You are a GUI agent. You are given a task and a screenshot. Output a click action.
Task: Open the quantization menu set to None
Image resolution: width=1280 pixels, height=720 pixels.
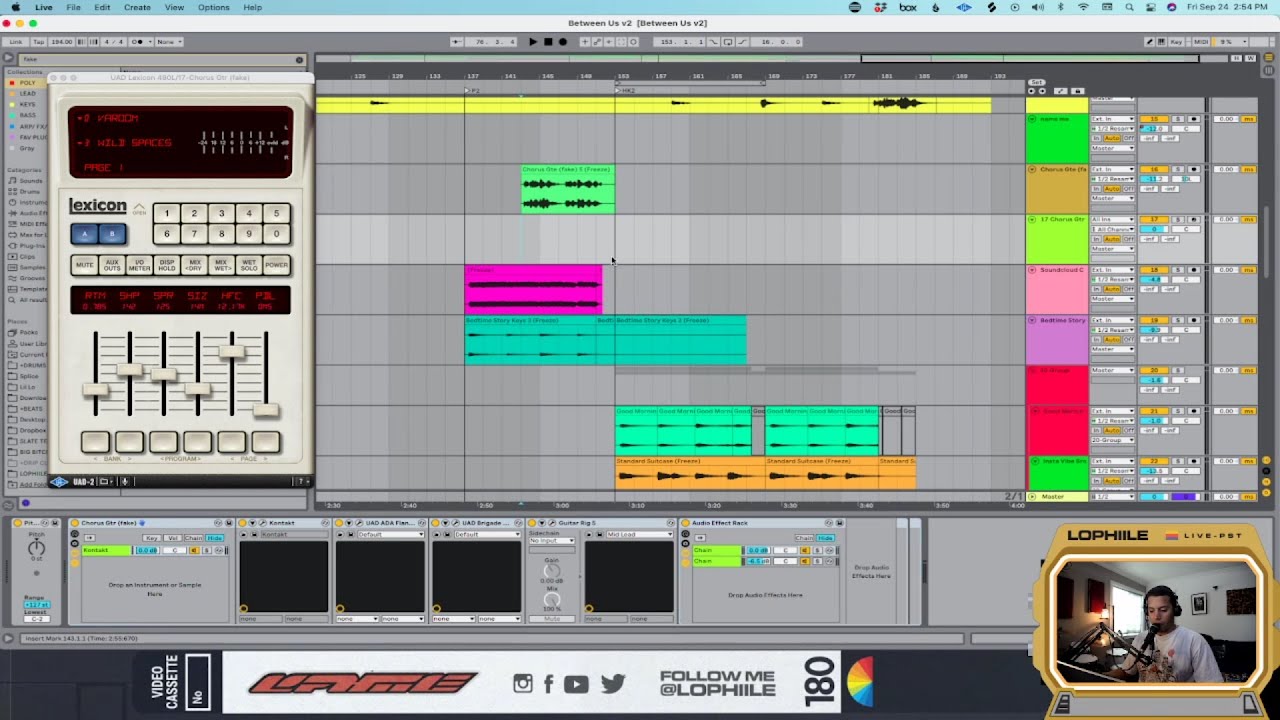pos(168,42)
